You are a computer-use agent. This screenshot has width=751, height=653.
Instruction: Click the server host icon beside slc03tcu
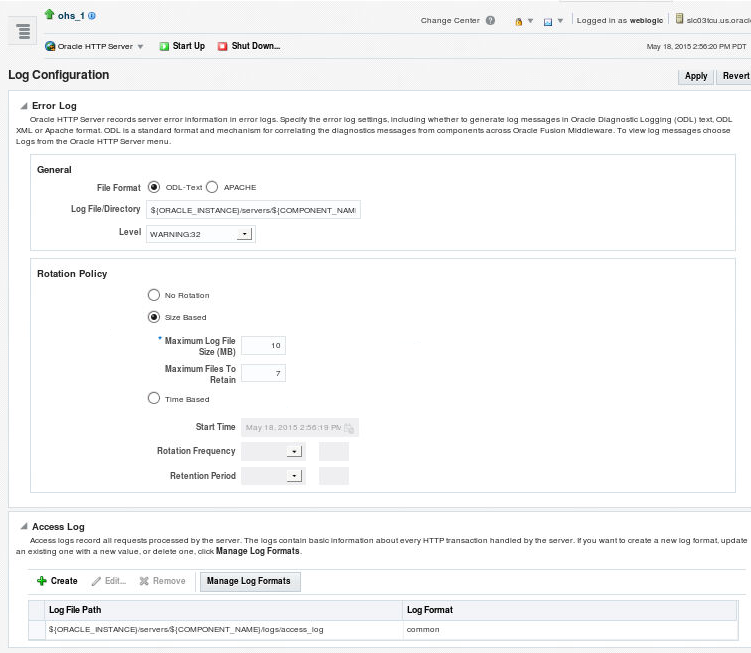[x=679, y=19]
